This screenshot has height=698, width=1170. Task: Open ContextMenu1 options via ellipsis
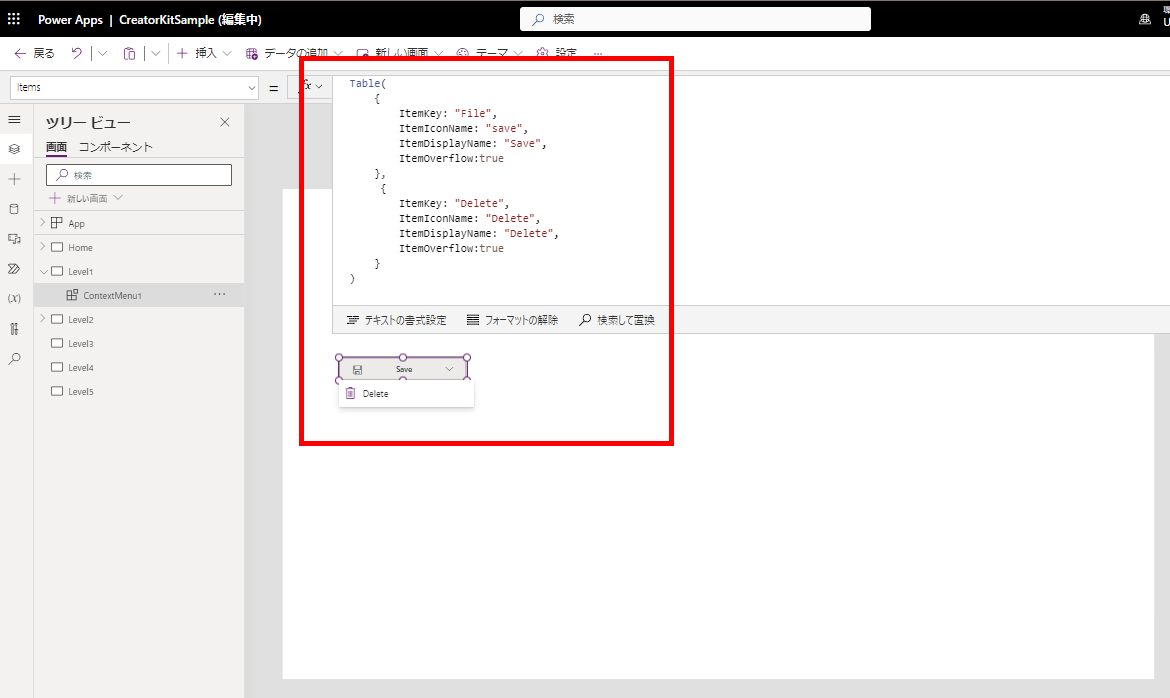point(219,294)
